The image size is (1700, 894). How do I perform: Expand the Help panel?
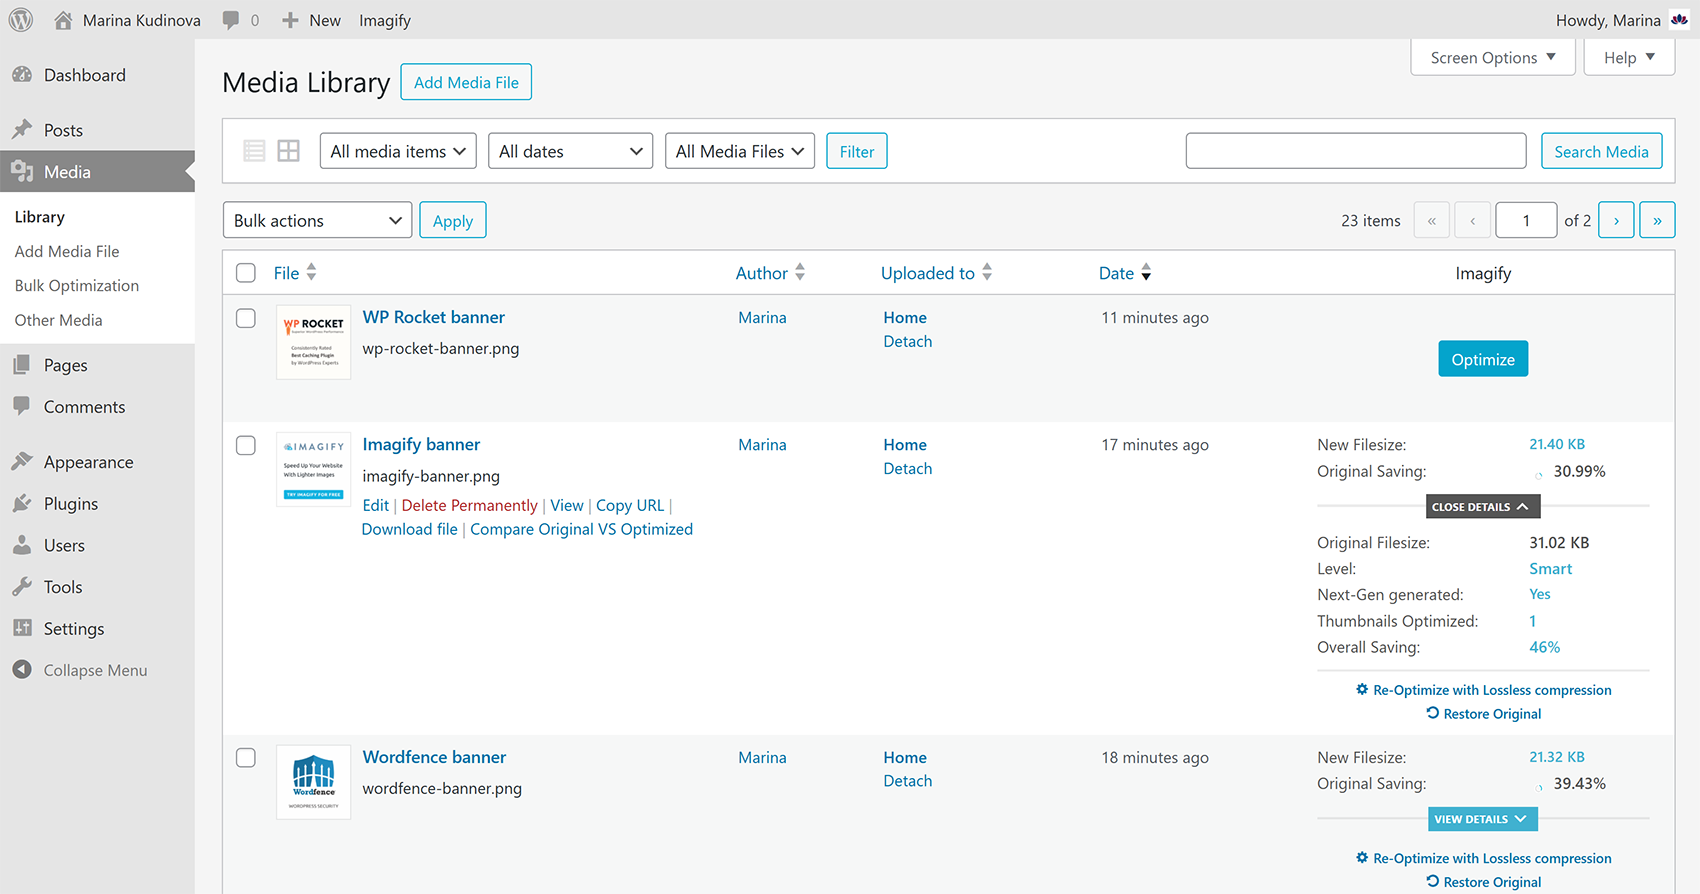(x=1629, y=57)
